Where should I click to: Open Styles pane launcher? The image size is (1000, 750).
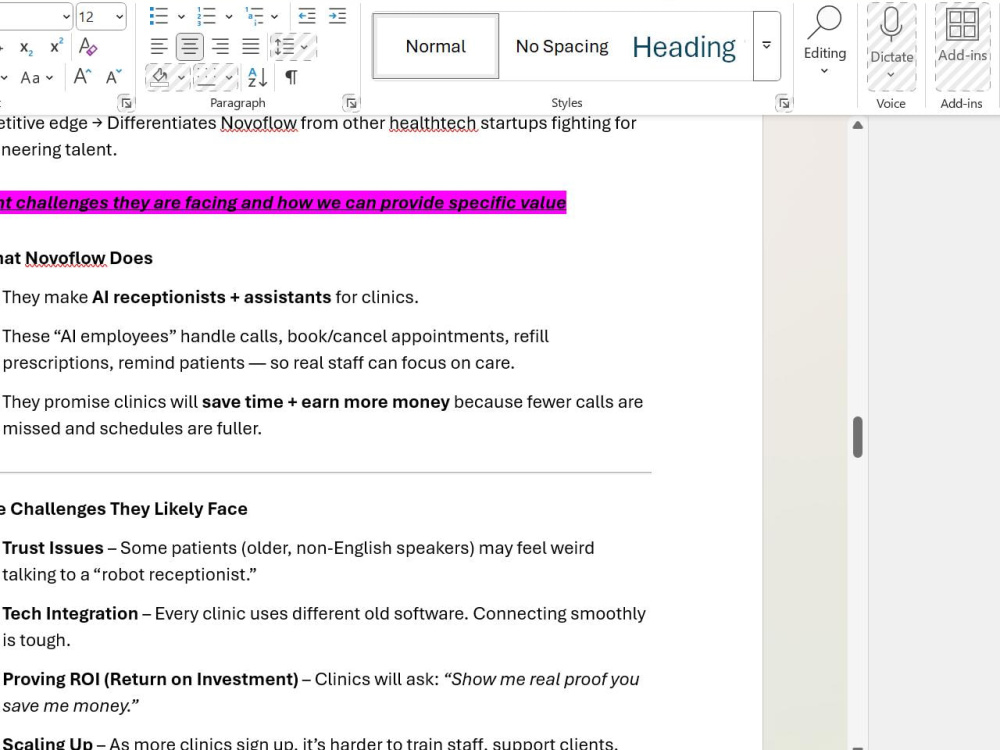[x=783, y=102]
